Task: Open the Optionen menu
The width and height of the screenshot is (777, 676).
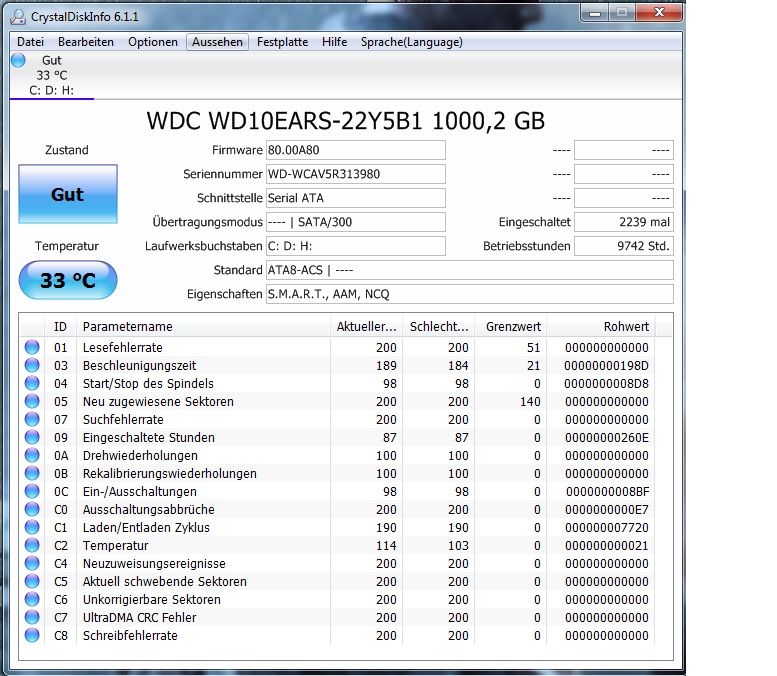Action: pyautogui.click(x=153, y=42)
